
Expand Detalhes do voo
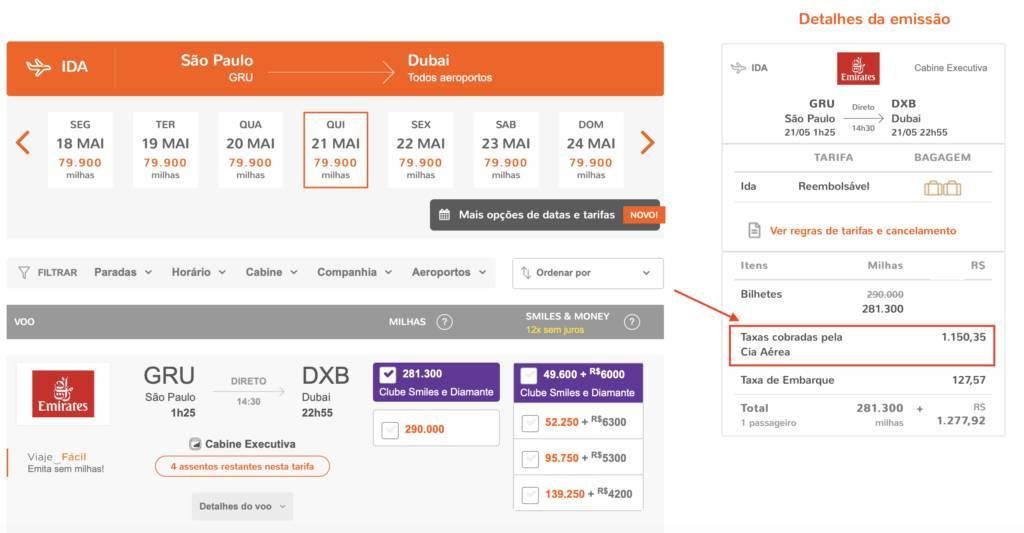pos(242,507)
